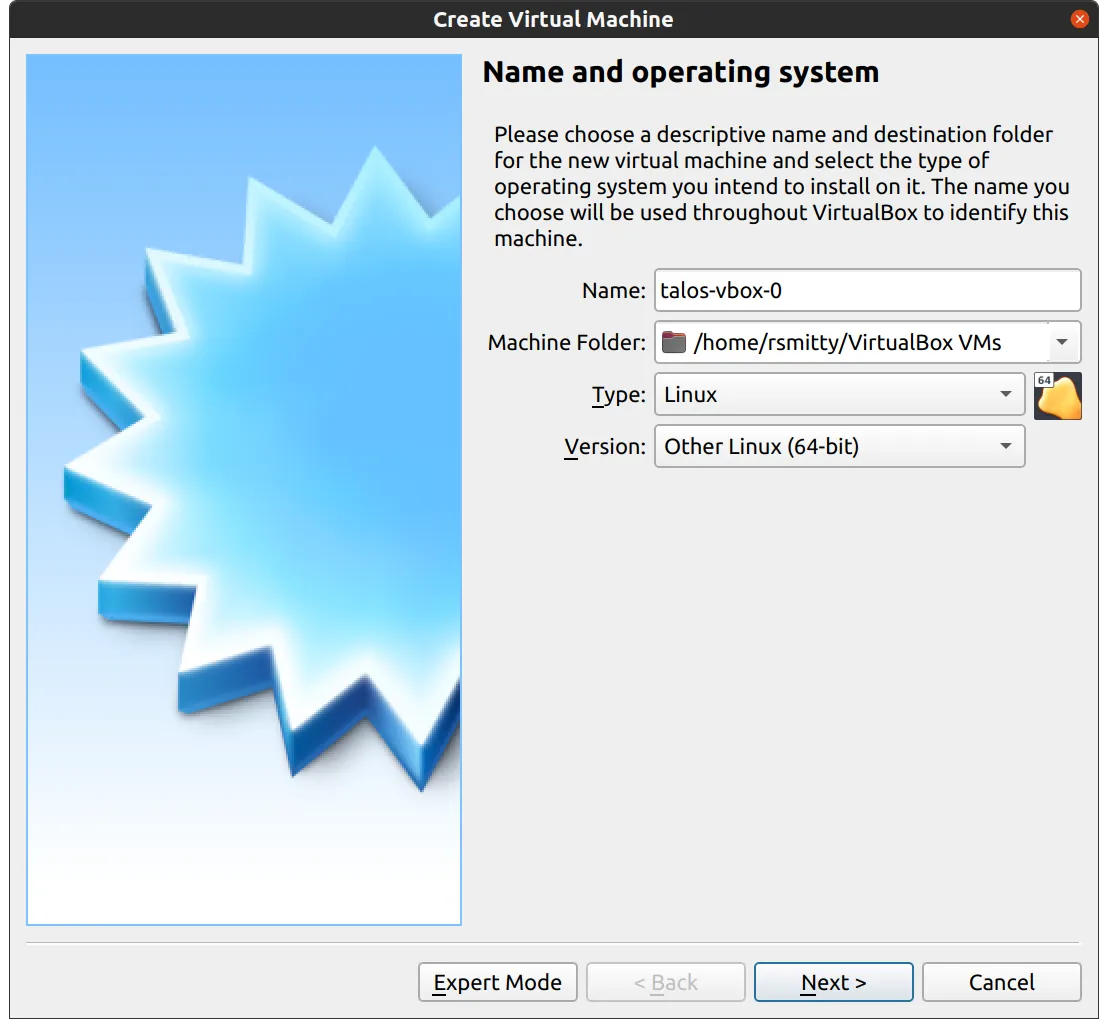1108x1028 pixels.
Task: Click the greyed-out < Back button
Action: pos(665,982)
